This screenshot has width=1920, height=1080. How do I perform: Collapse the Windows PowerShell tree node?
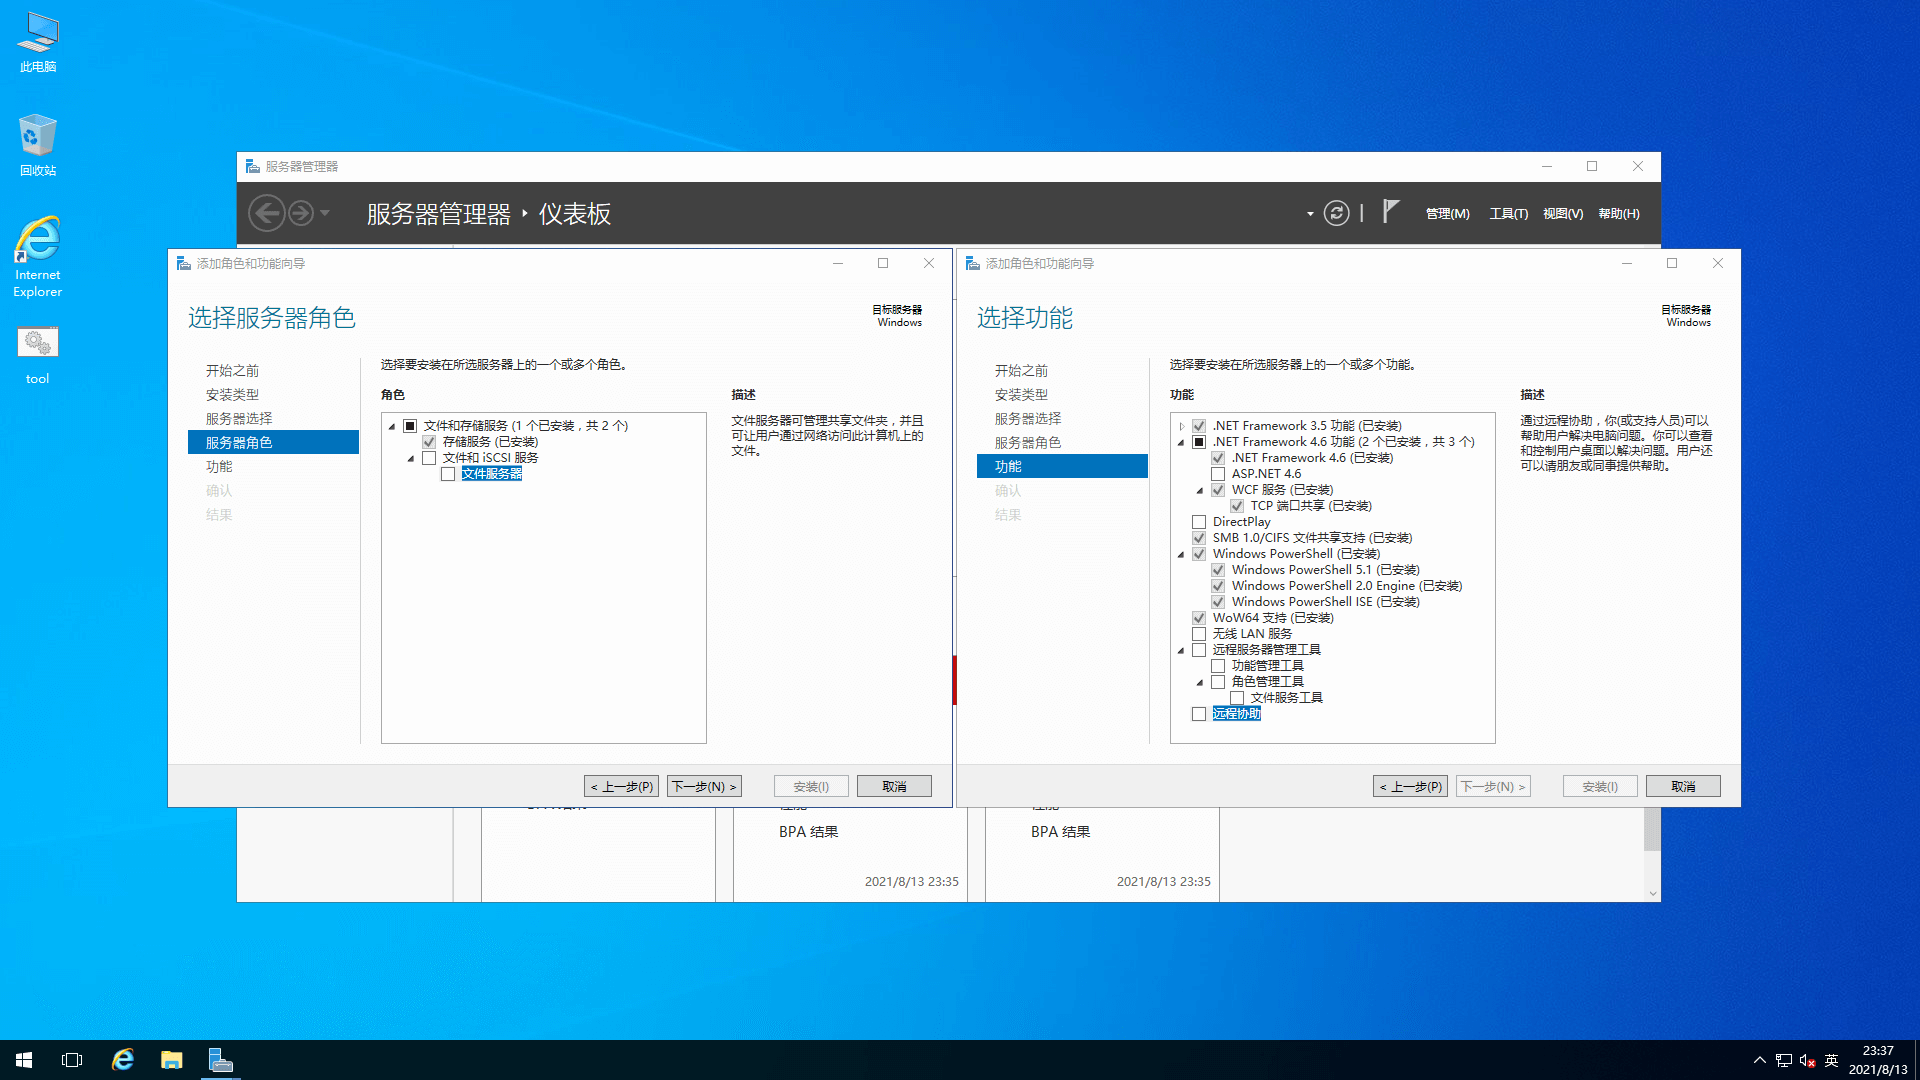(1181, 554)
